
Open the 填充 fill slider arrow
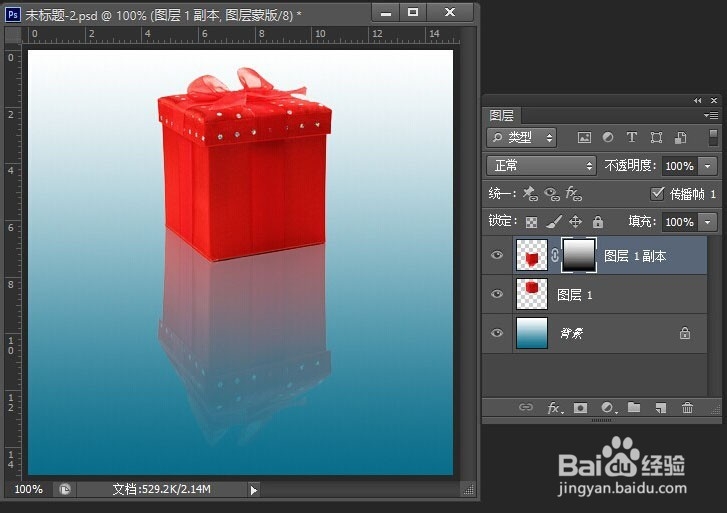click(708, 222)
